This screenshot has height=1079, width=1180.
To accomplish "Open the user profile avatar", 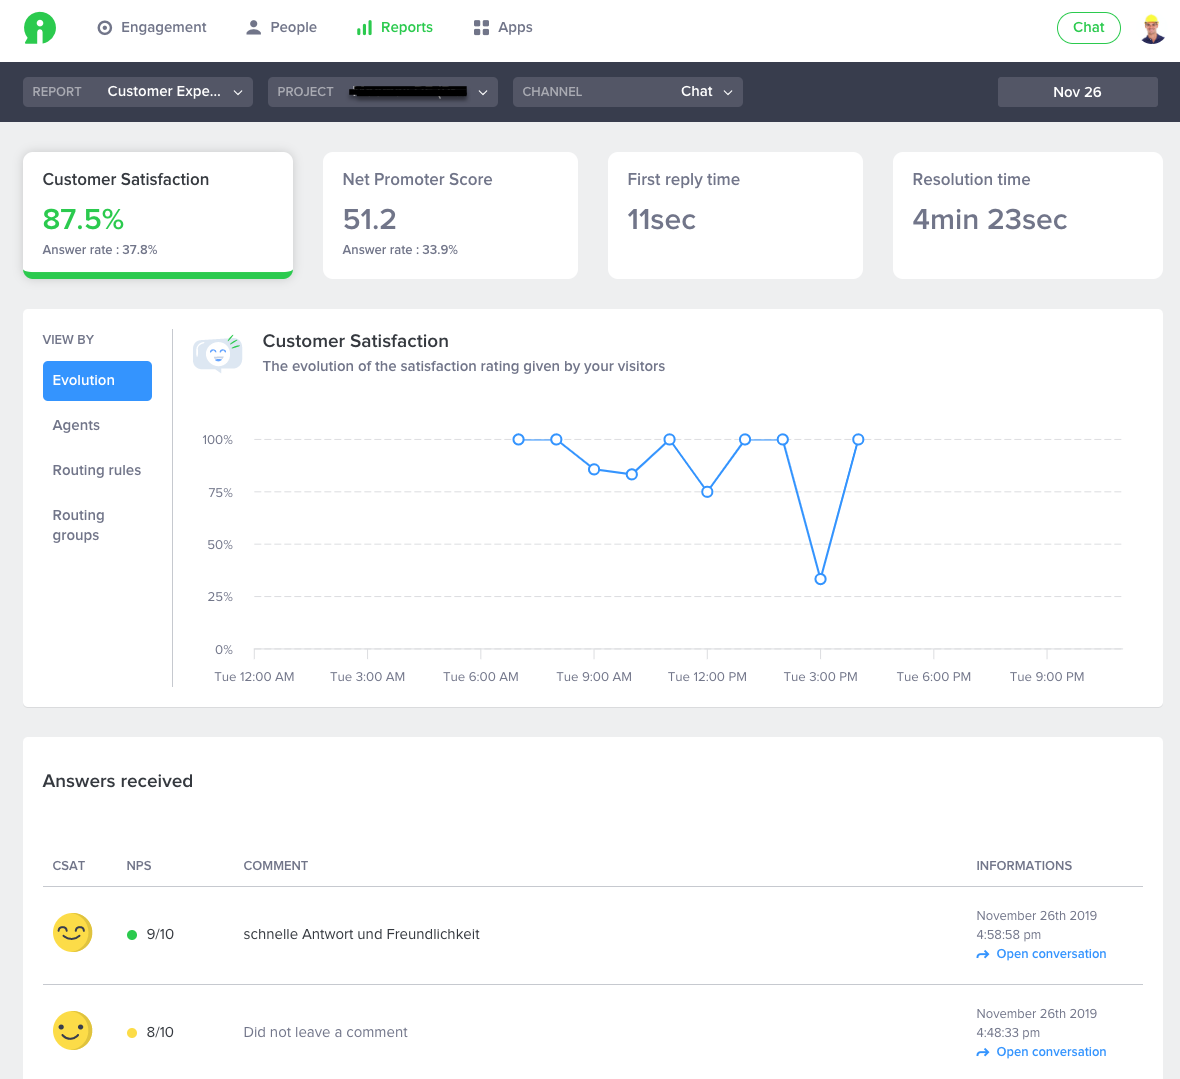I will pyautogui.click(x=1152, y=28).
